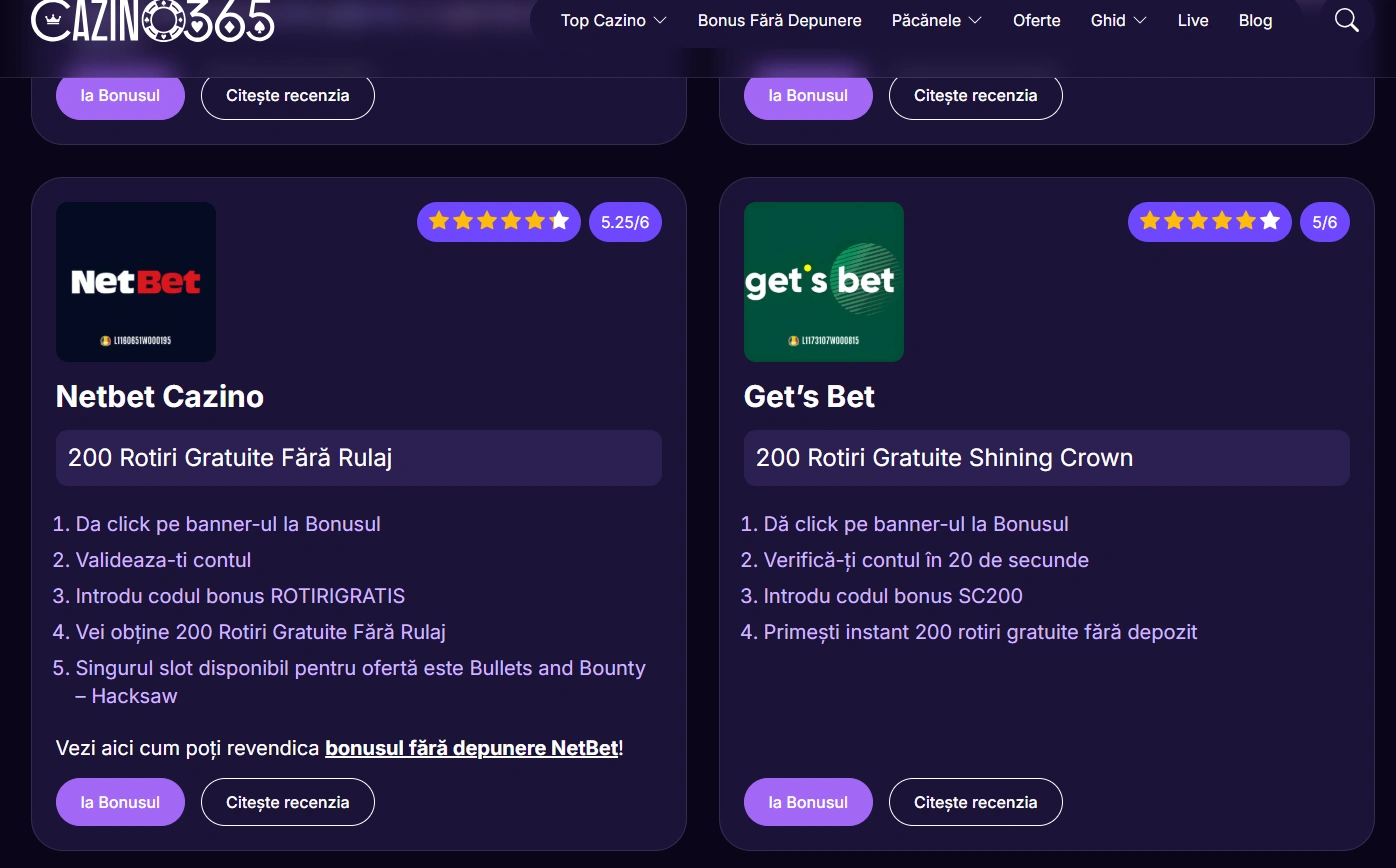Click the 200 Rotiri Gratuite Fără Rulaj bar
Image resolution: width=1396 pixels, height=868 pixels.
(x=358, y=457)
